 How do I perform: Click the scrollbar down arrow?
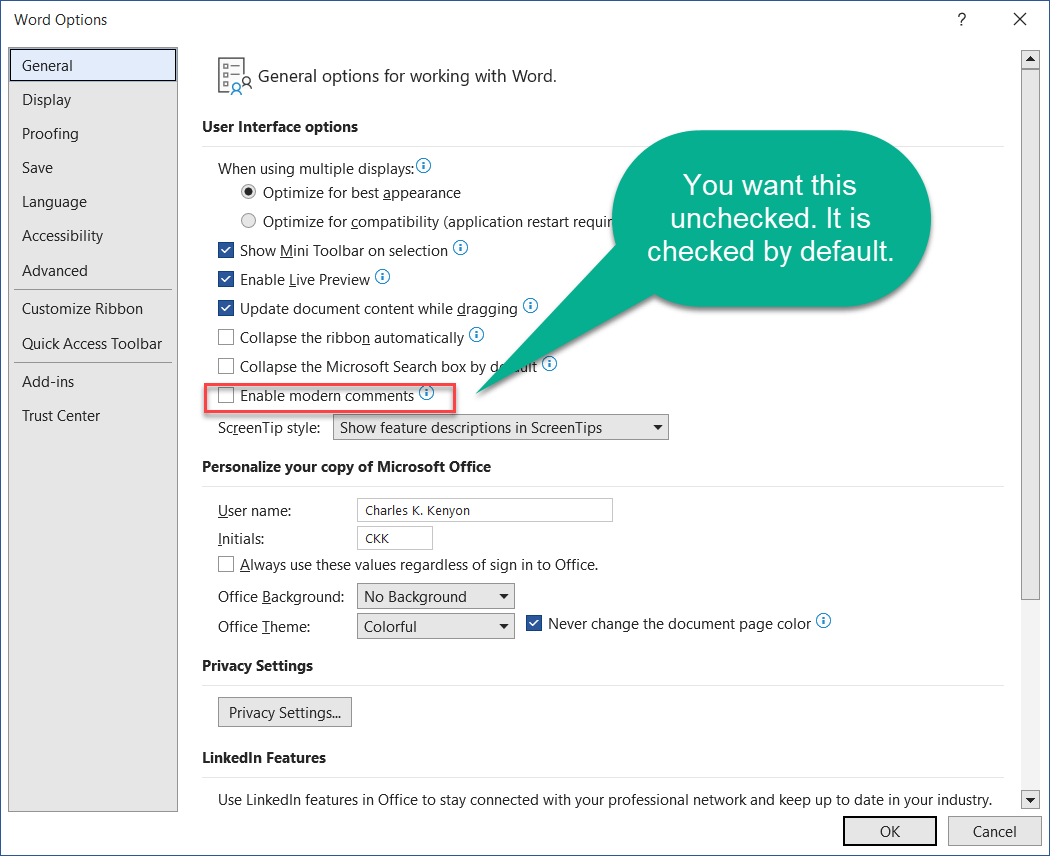click(x=1031, y=799)
